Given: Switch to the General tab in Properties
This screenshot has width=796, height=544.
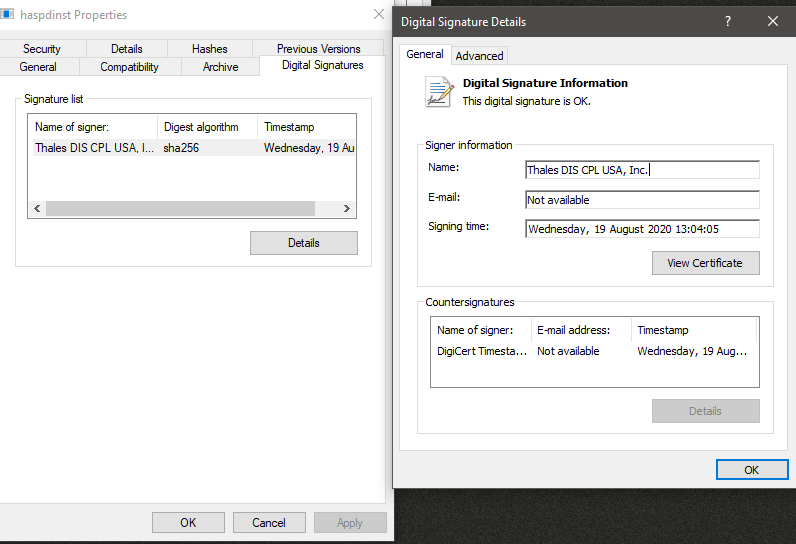Looking at the screenshot, I should 38,66.
